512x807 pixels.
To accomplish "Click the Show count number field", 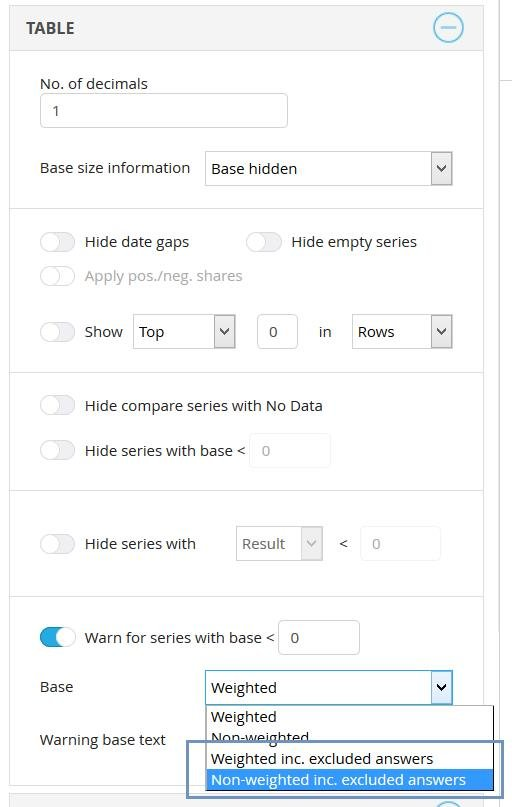I will [277, 332].
